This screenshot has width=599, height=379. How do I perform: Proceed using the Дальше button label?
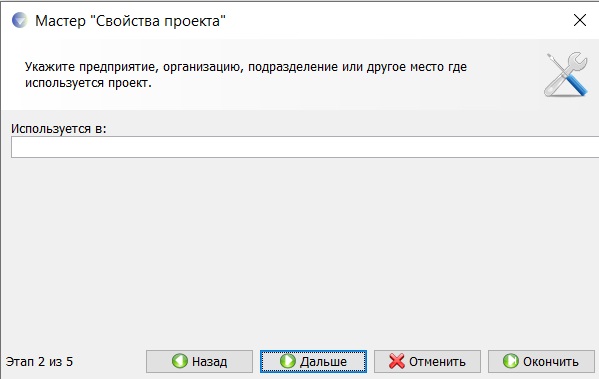pos(323,361)
